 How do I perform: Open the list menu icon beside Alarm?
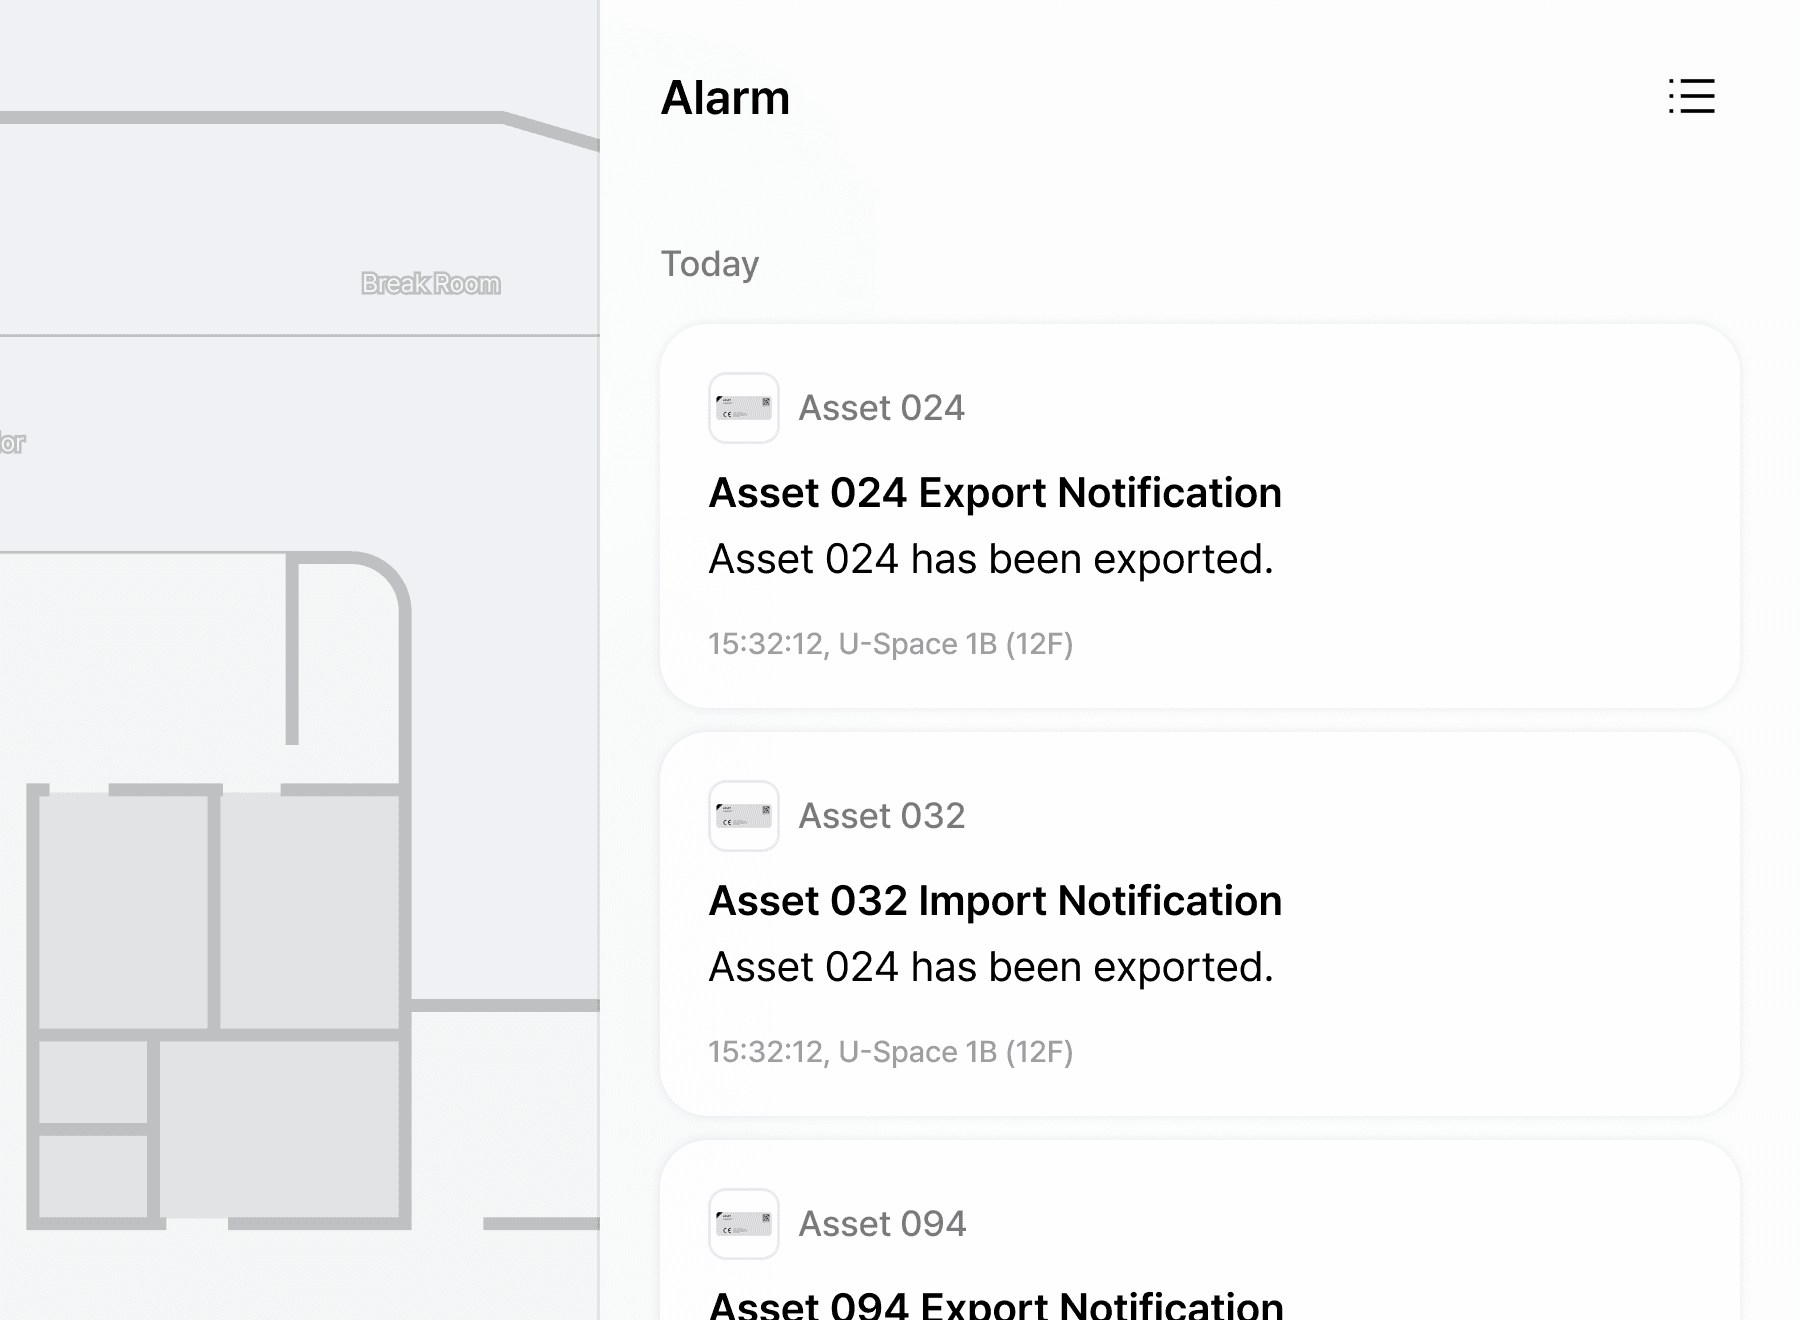pos(1691,97)
